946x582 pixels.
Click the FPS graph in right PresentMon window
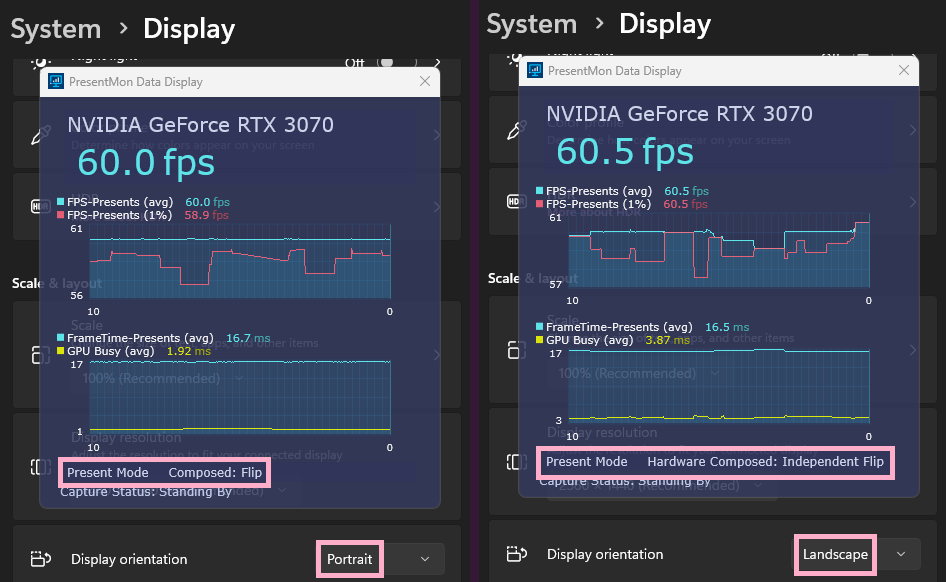(x=719, y=250)
